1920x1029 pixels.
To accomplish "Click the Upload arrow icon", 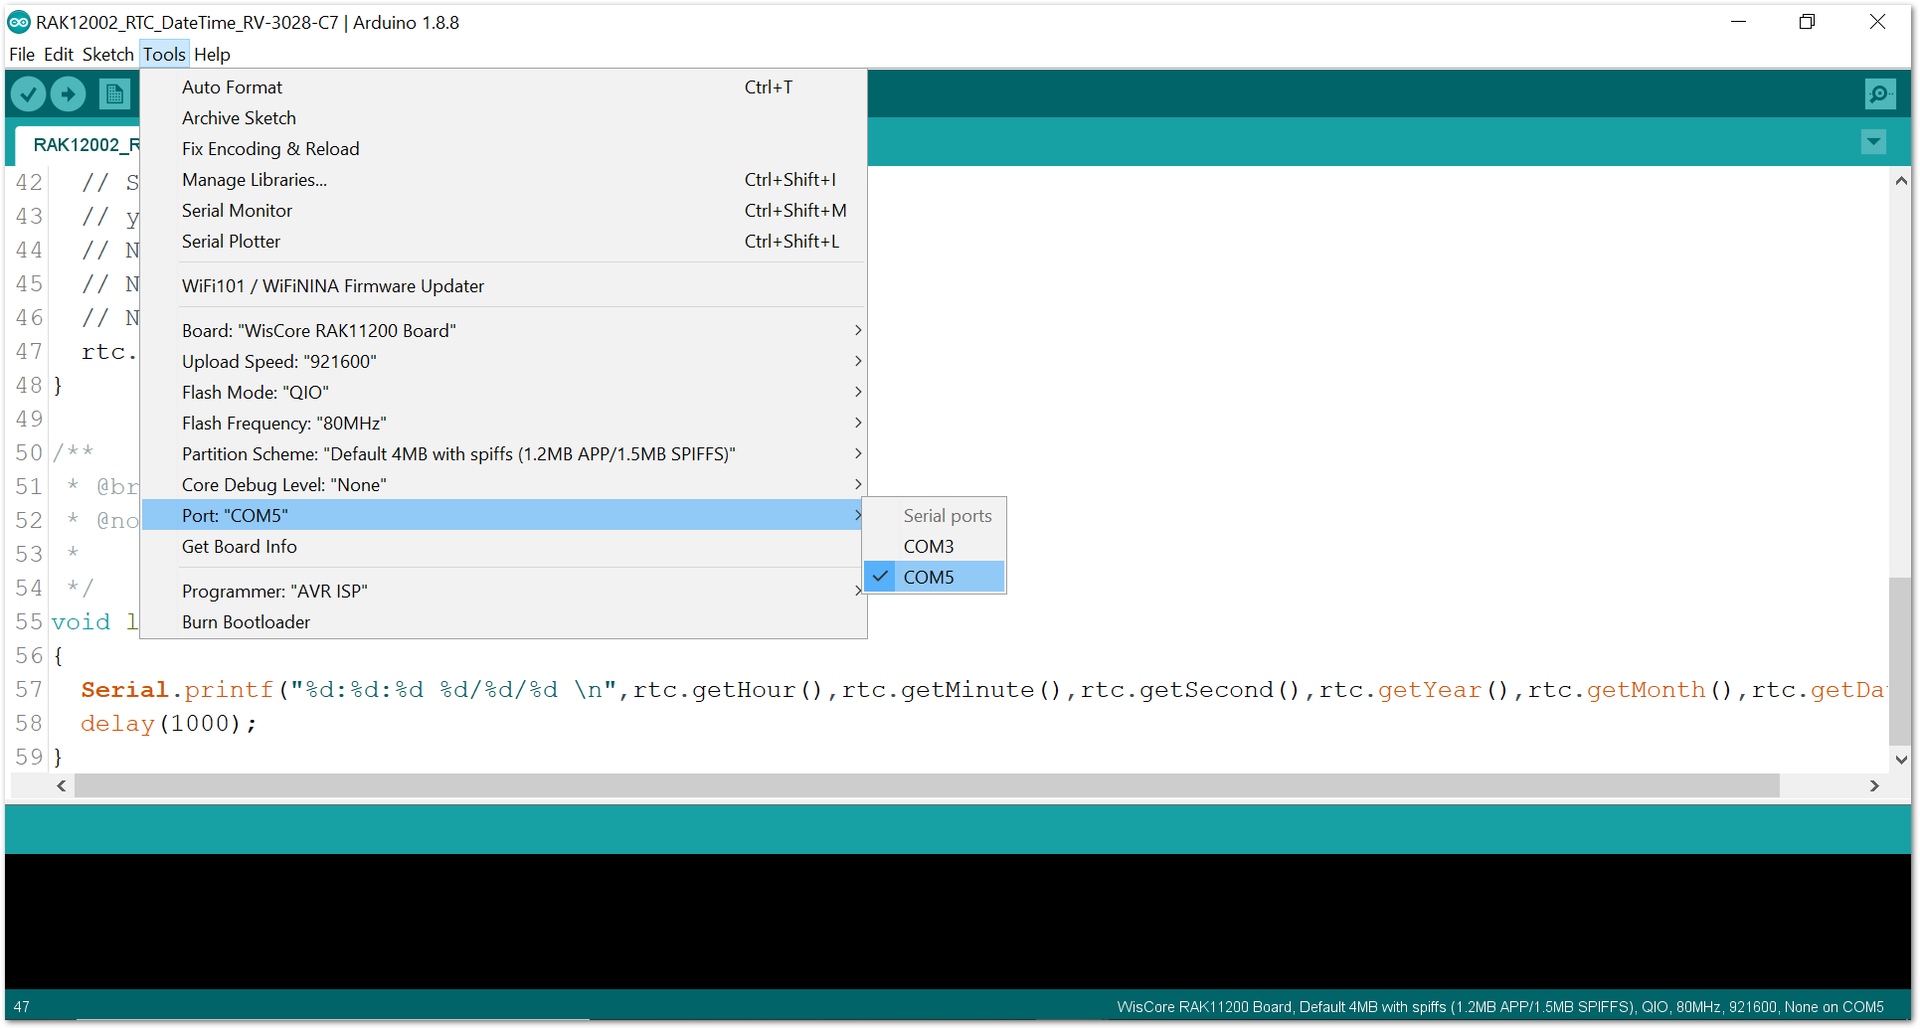I will coord(68,94).
